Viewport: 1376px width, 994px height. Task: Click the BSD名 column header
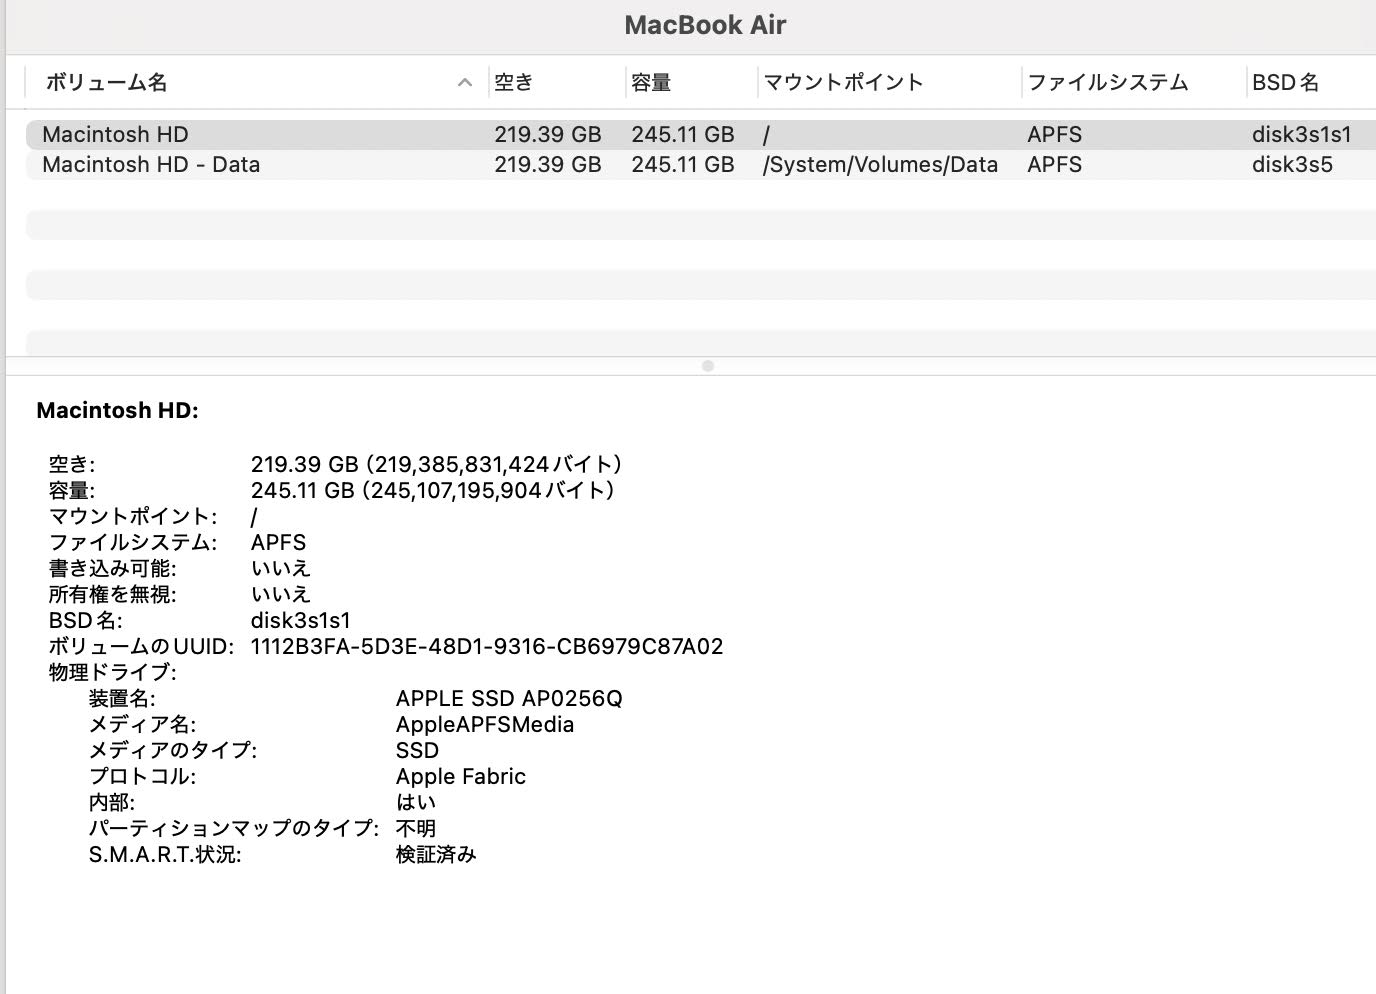coord(1287,82)
